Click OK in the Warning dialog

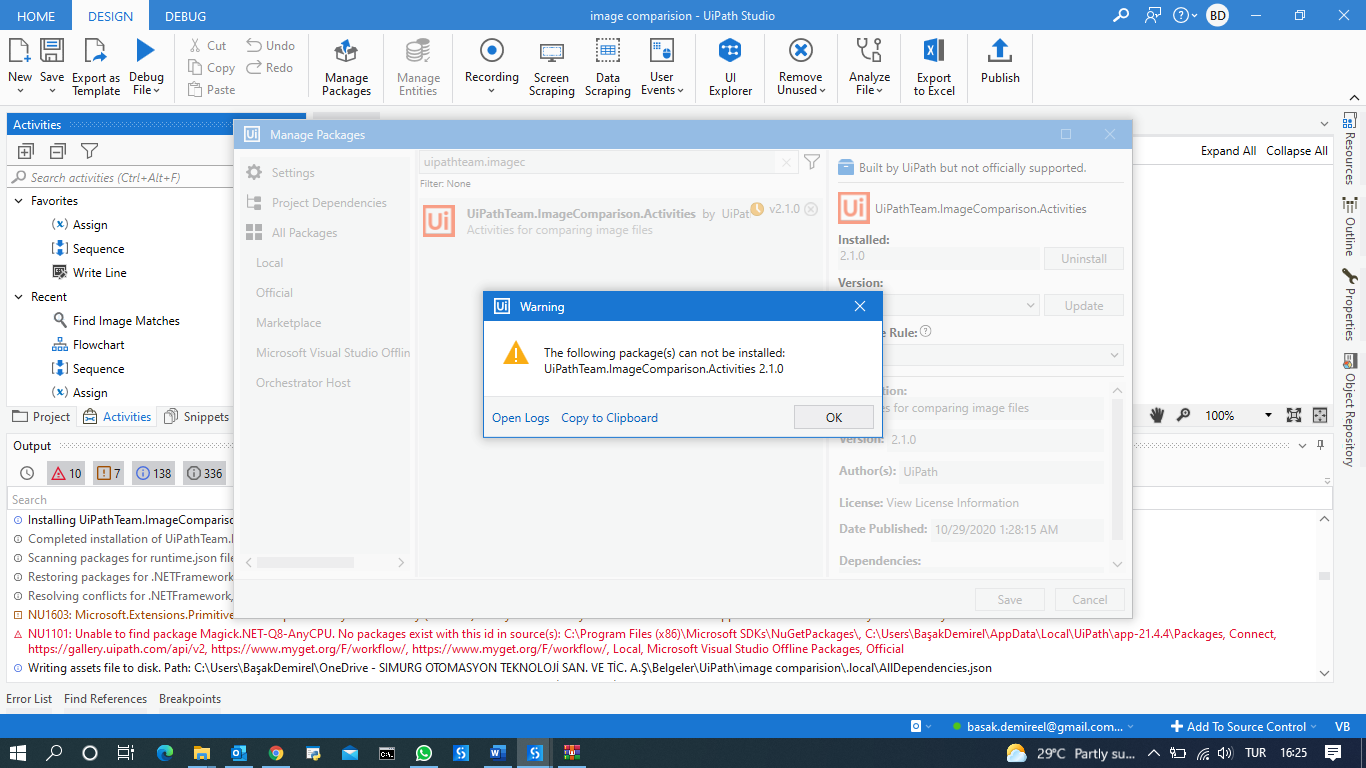point(834,417)
